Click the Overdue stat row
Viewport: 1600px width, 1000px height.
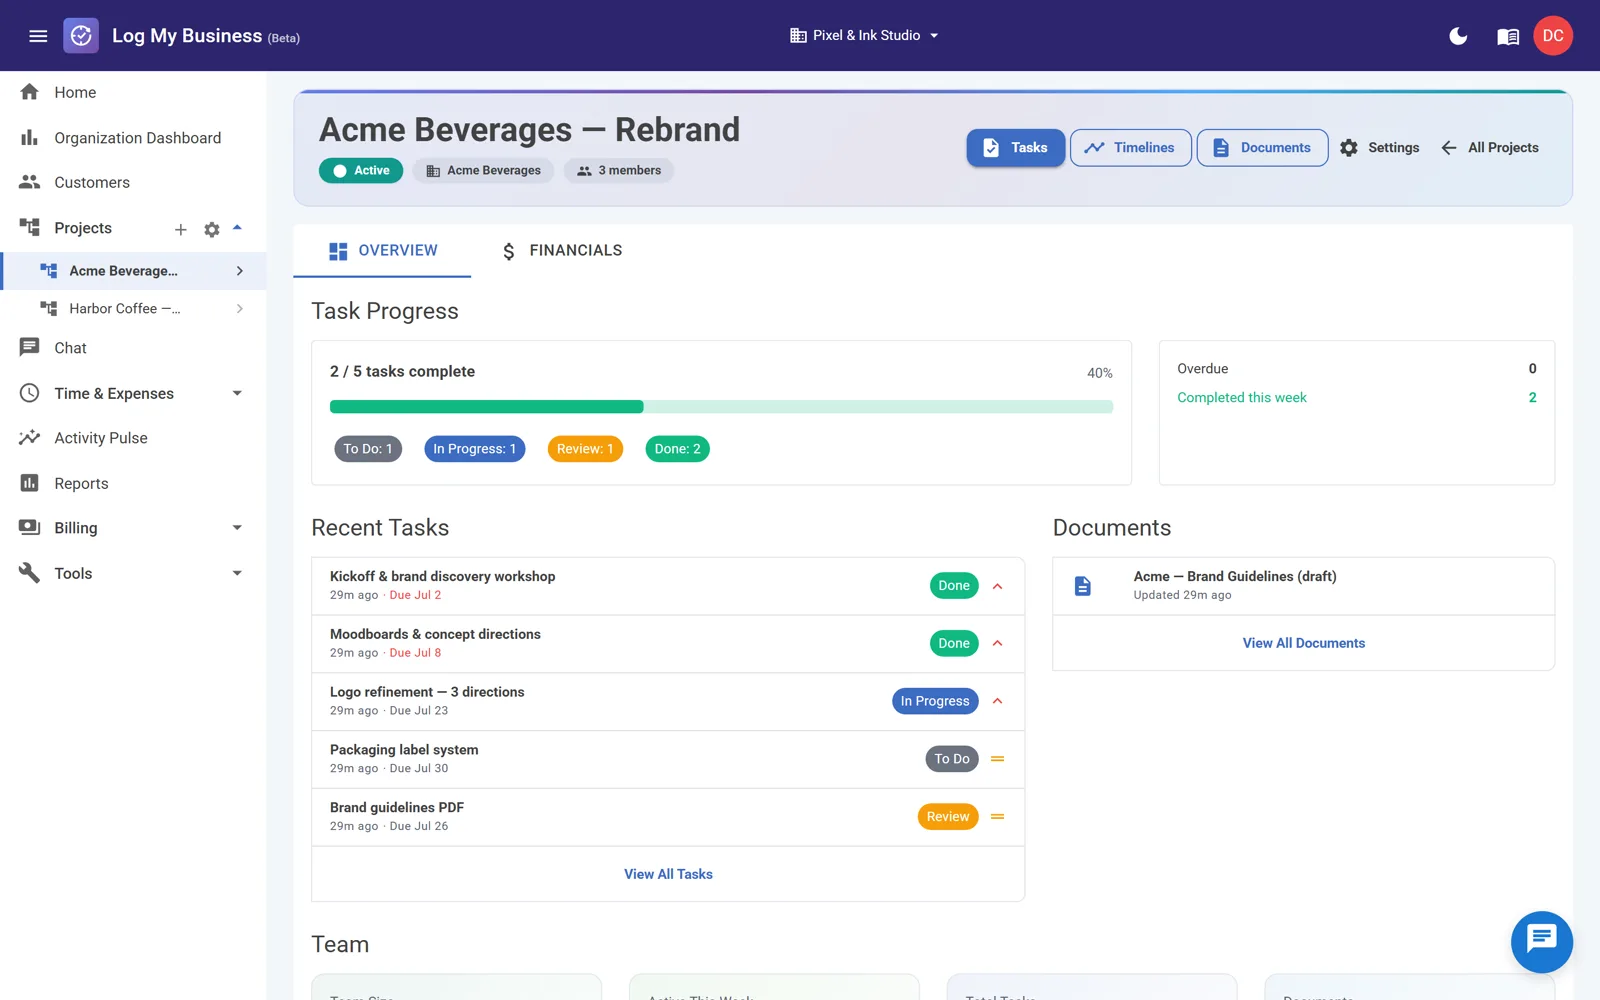[1356, 369]
